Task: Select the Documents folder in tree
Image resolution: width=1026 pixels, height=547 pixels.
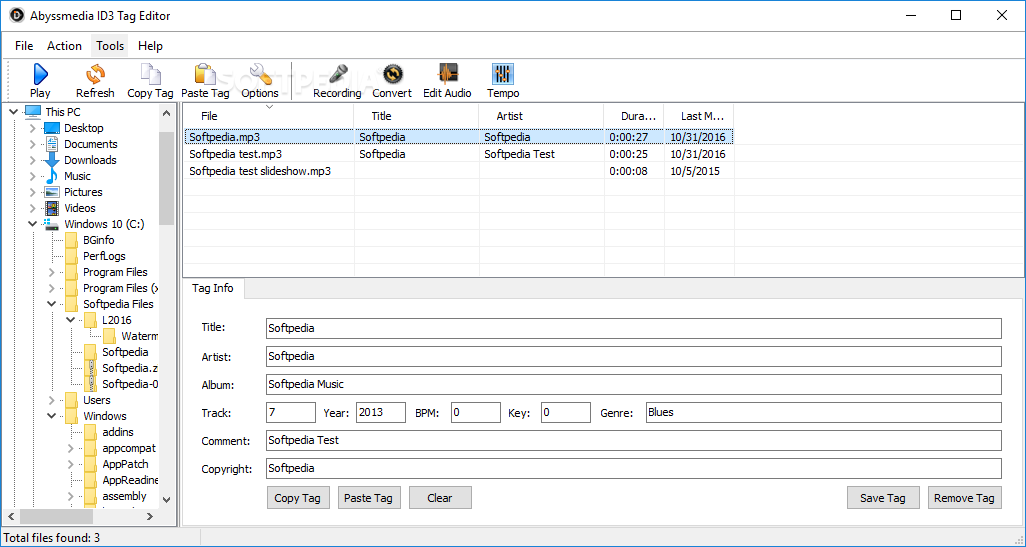Action: [x=90, y=144]
